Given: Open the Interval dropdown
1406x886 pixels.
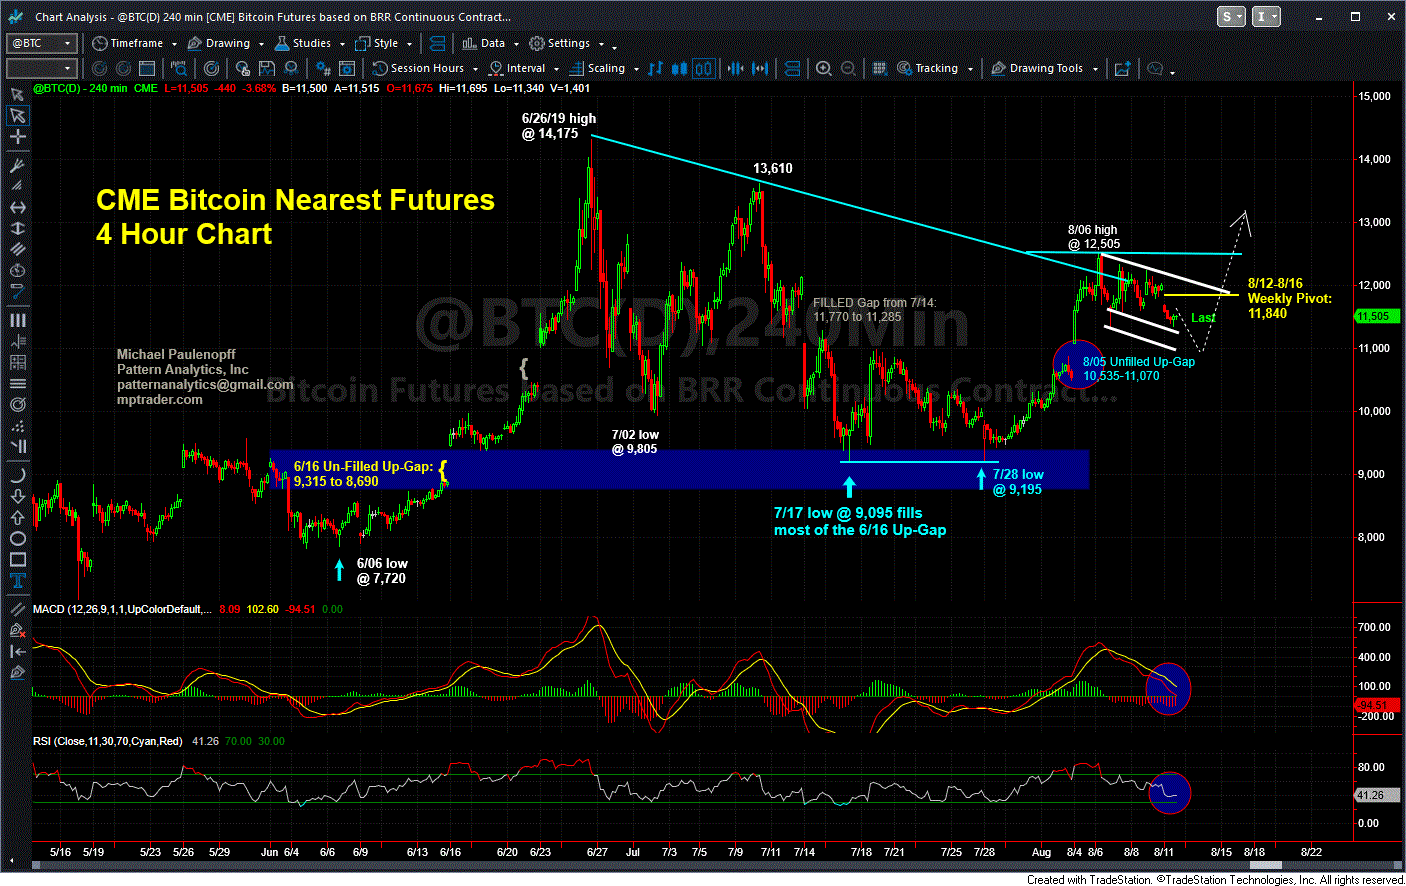Looking at the screenshot, I should coord(524,68).
